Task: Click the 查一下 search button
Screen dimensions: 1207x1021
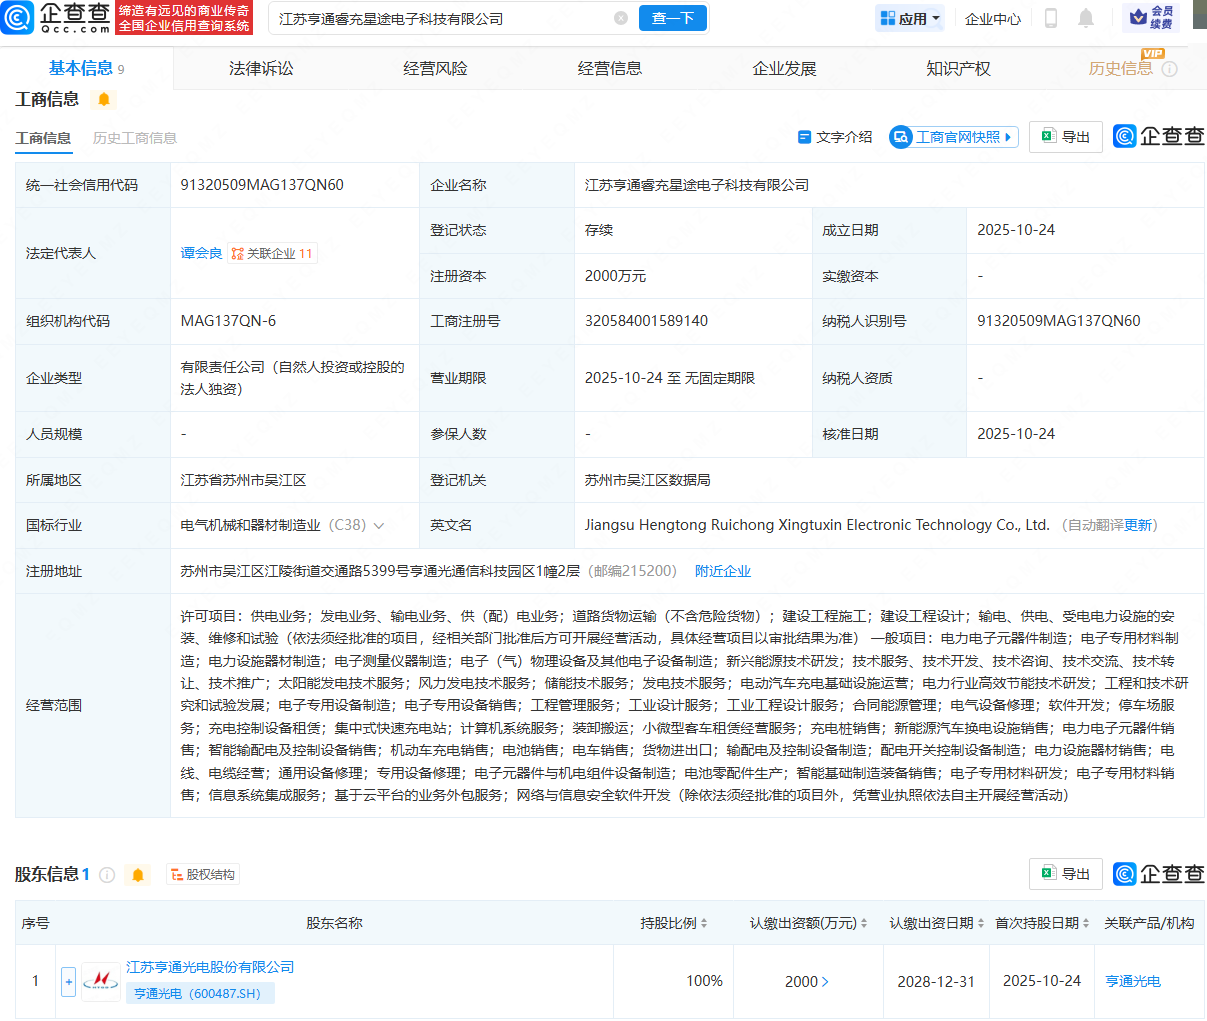Action: click(x=672, y=18)
